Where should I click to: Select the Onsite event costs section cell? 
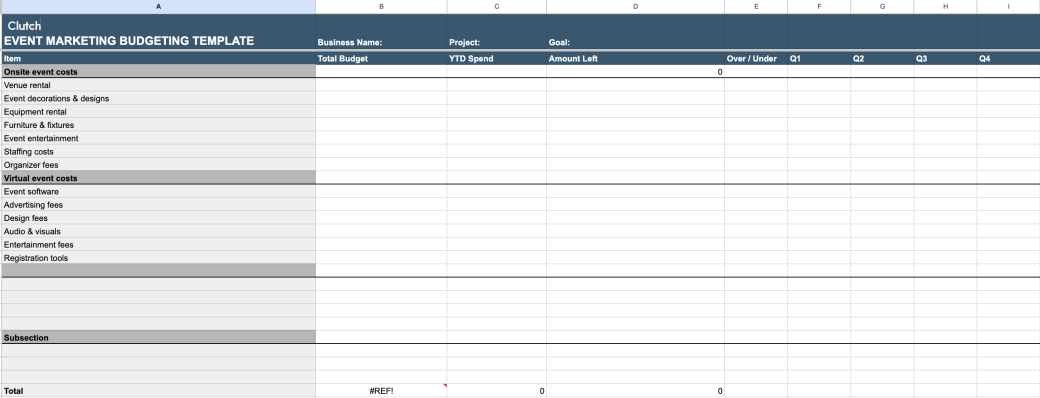tap(158, 72)
